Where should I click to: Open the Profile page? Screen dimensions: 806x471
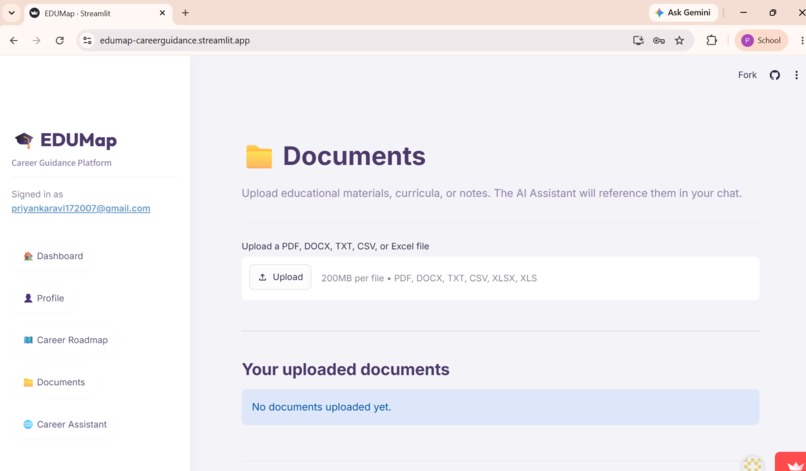44,298
